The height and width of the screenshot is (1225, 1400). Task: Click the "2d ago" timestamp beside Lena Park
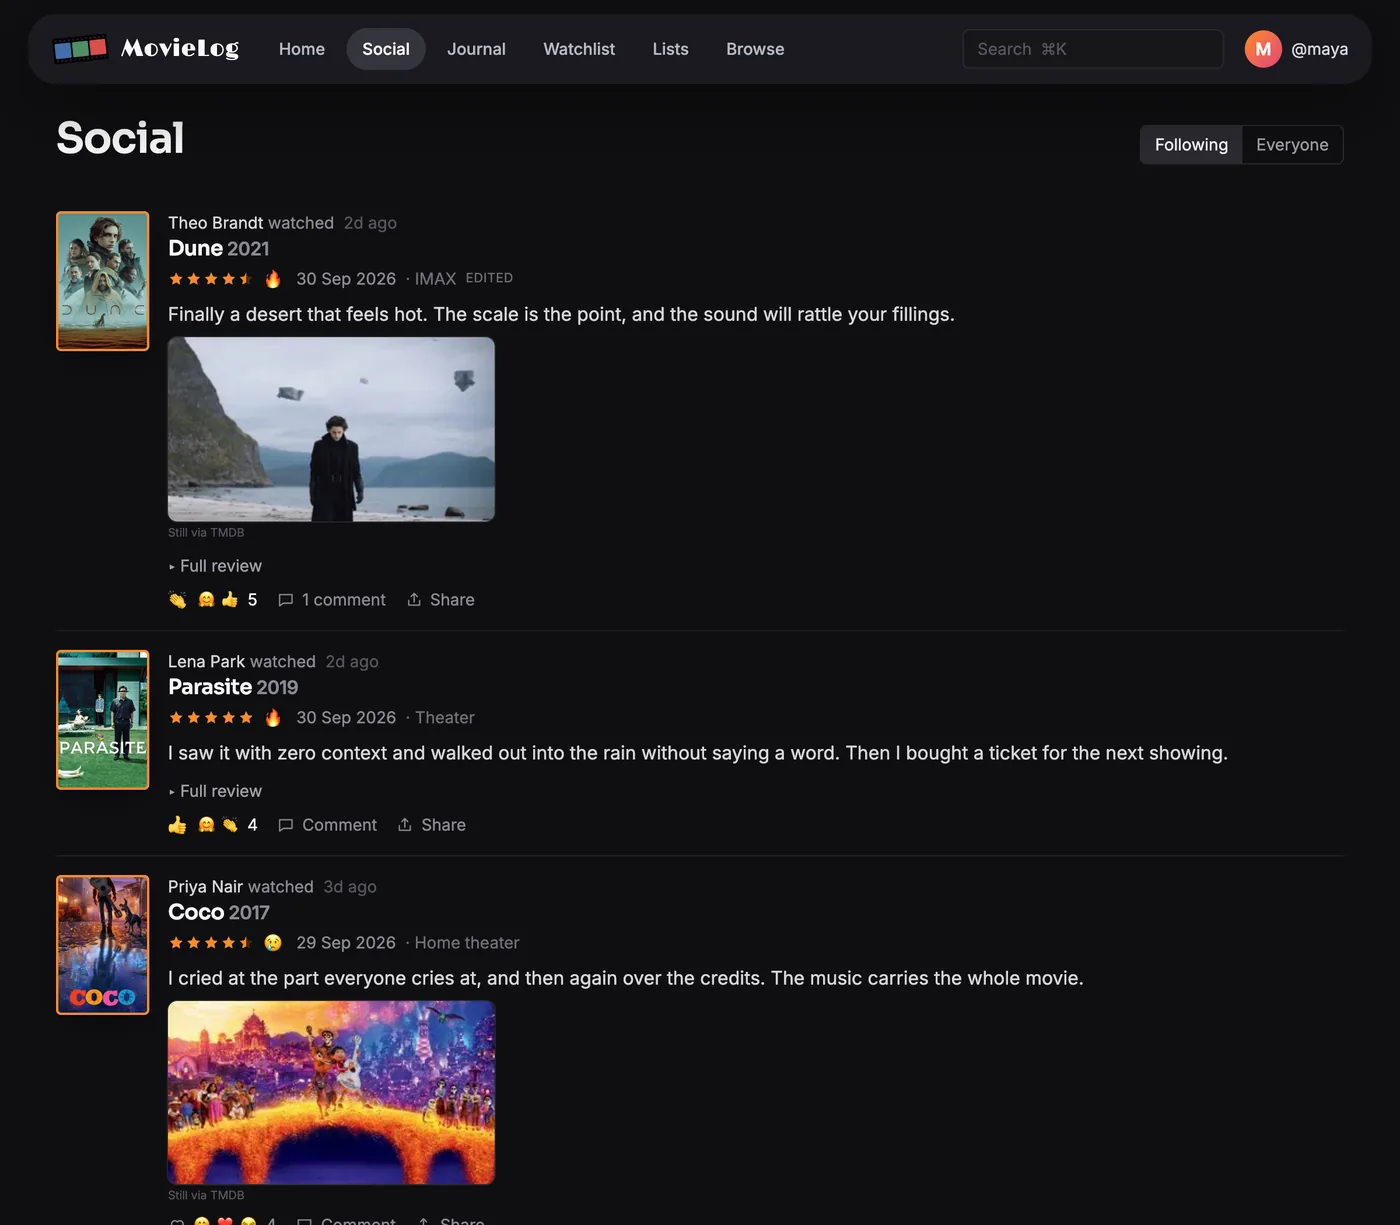(352, 662)
